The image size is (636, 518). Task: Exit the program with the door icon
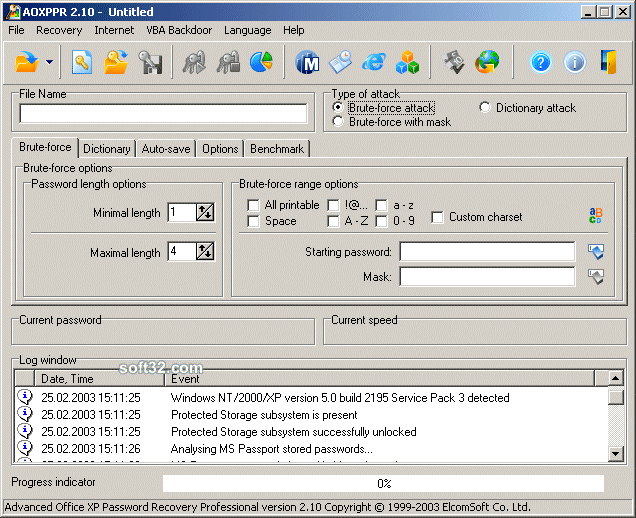click(608, 62)
